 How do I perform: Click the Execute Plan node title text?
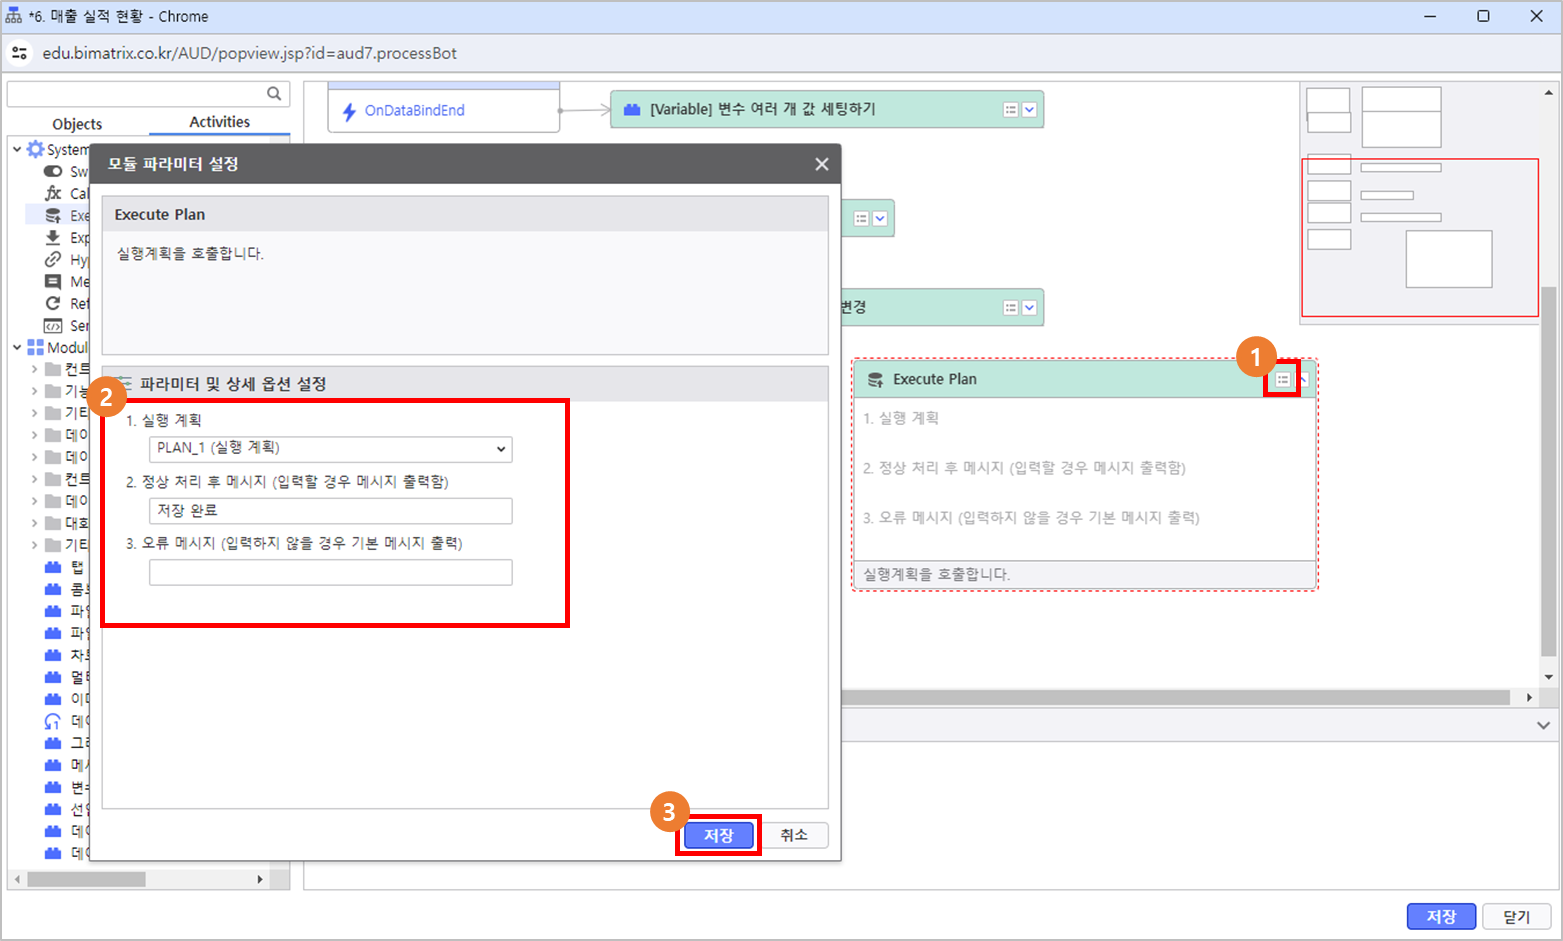935,379
